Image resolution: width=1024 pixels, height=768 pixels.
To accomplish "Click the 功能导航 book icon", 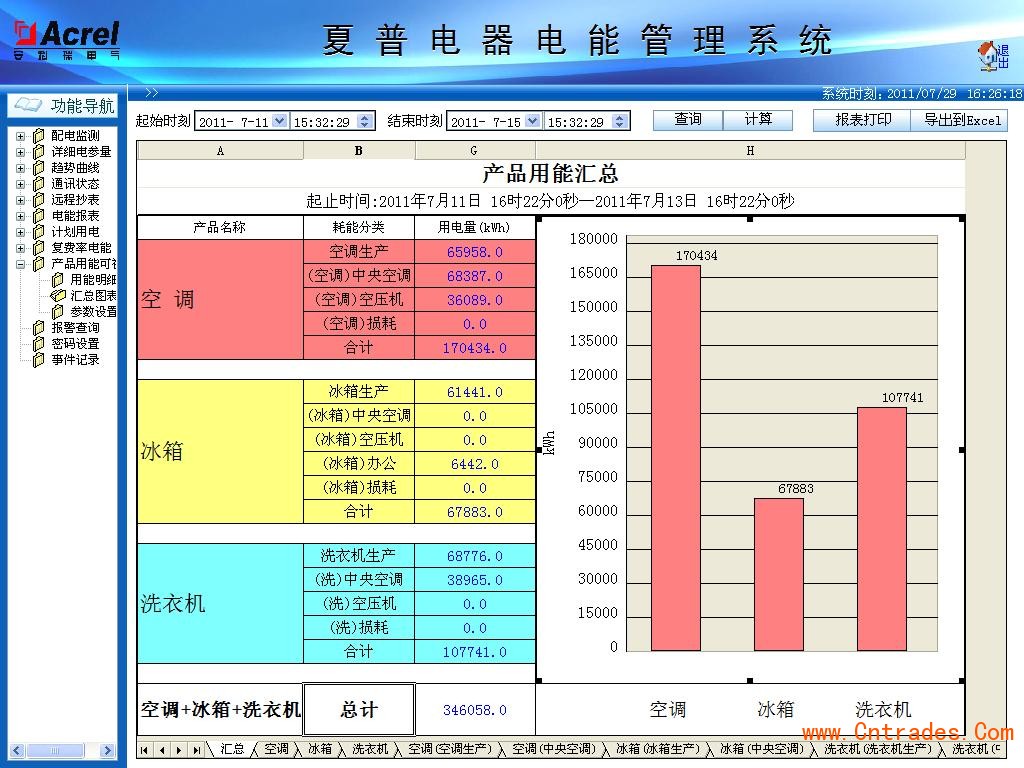I will coord(28,104).
